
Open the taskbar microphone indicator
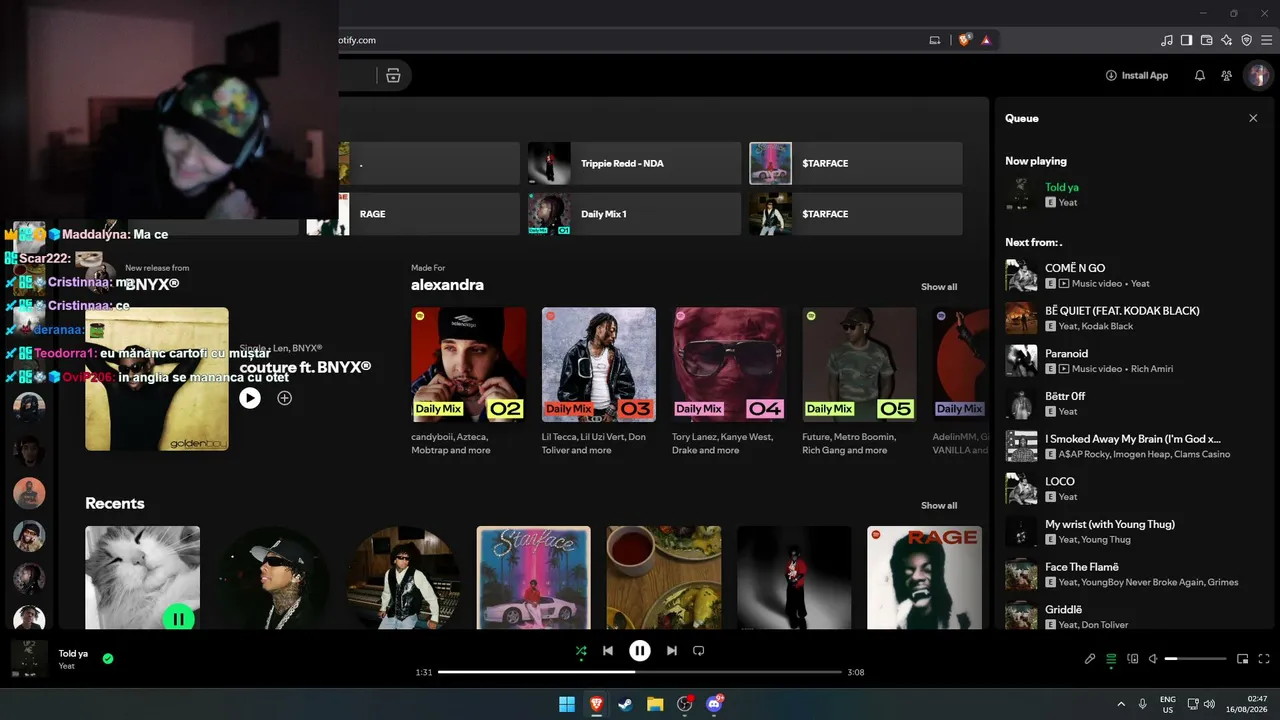click(1142, 704)
